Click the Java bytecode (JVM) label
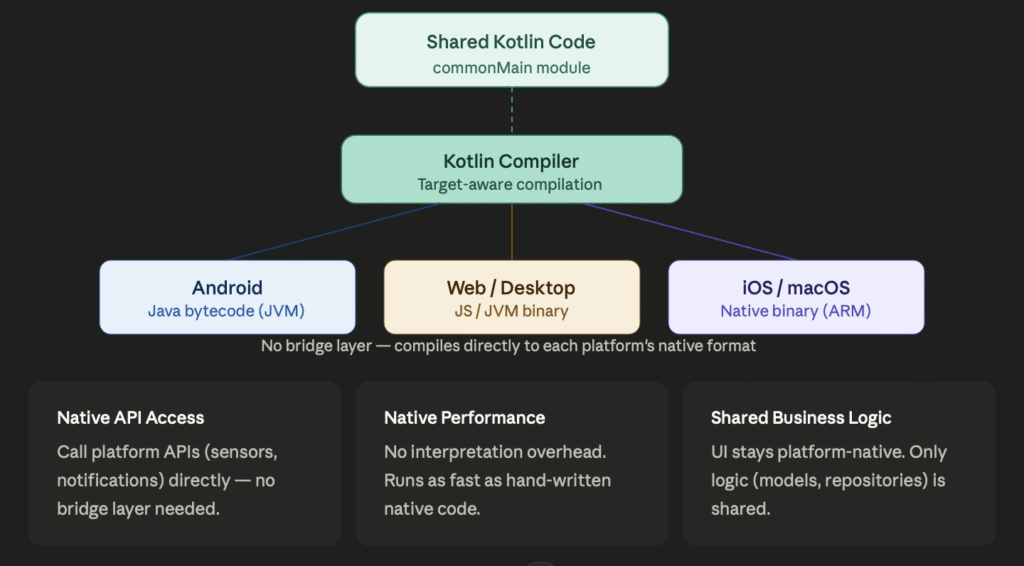This screenshot has height=566, width=1024. click(x=227, y=311)
